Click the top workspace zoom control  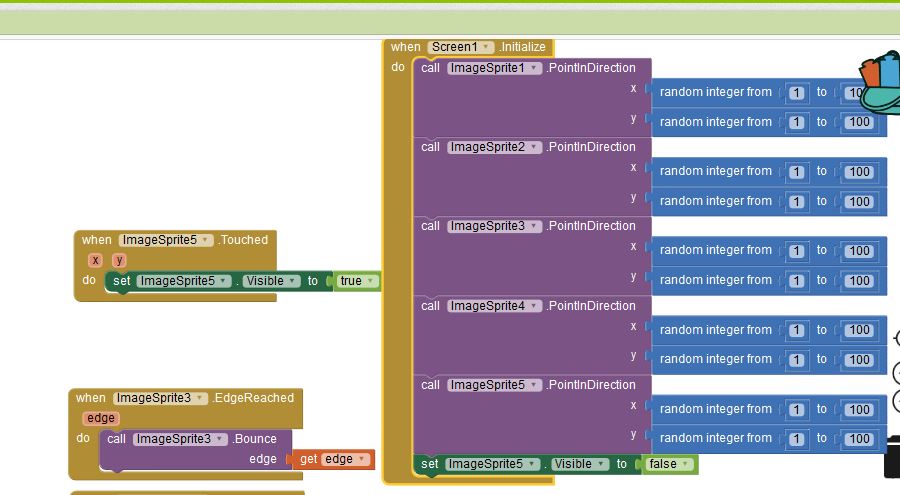tap(895, 339)
